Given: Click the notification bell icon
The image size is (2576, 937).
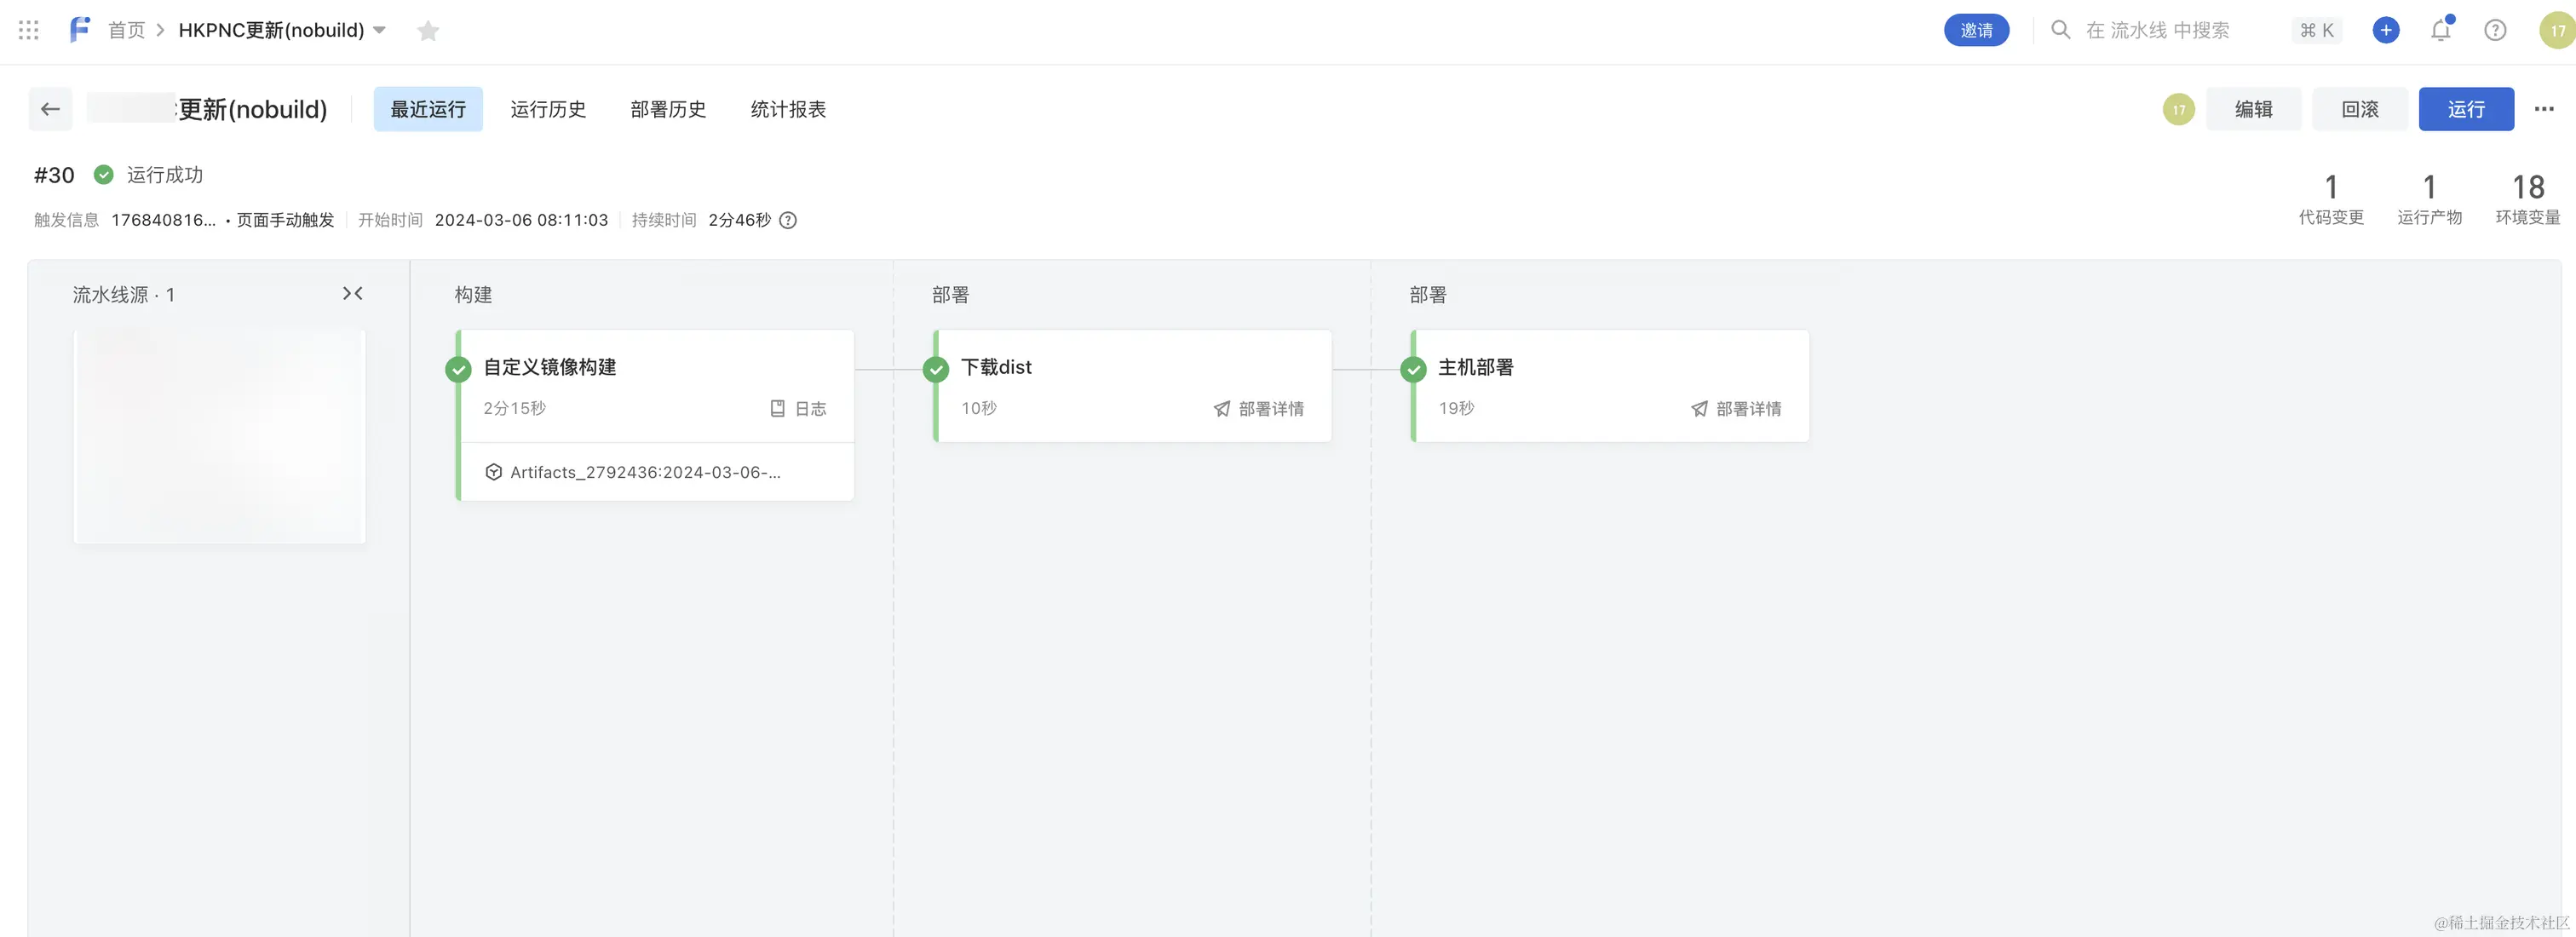Looking at the screenshot, I should point(2440,30).
